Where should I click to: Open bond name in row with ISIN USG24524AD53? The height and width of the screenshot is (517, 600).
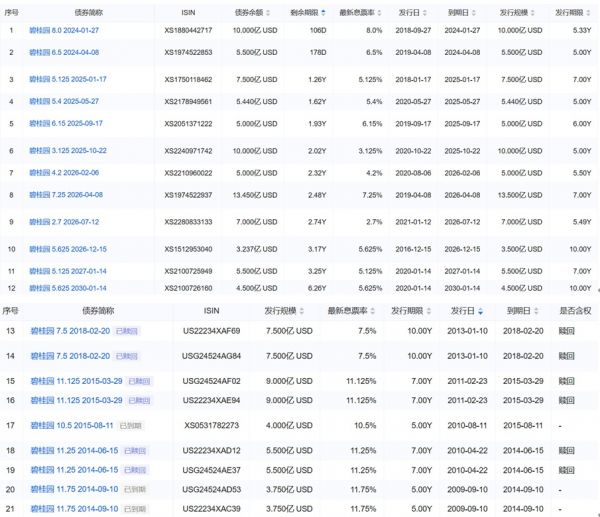74,489
